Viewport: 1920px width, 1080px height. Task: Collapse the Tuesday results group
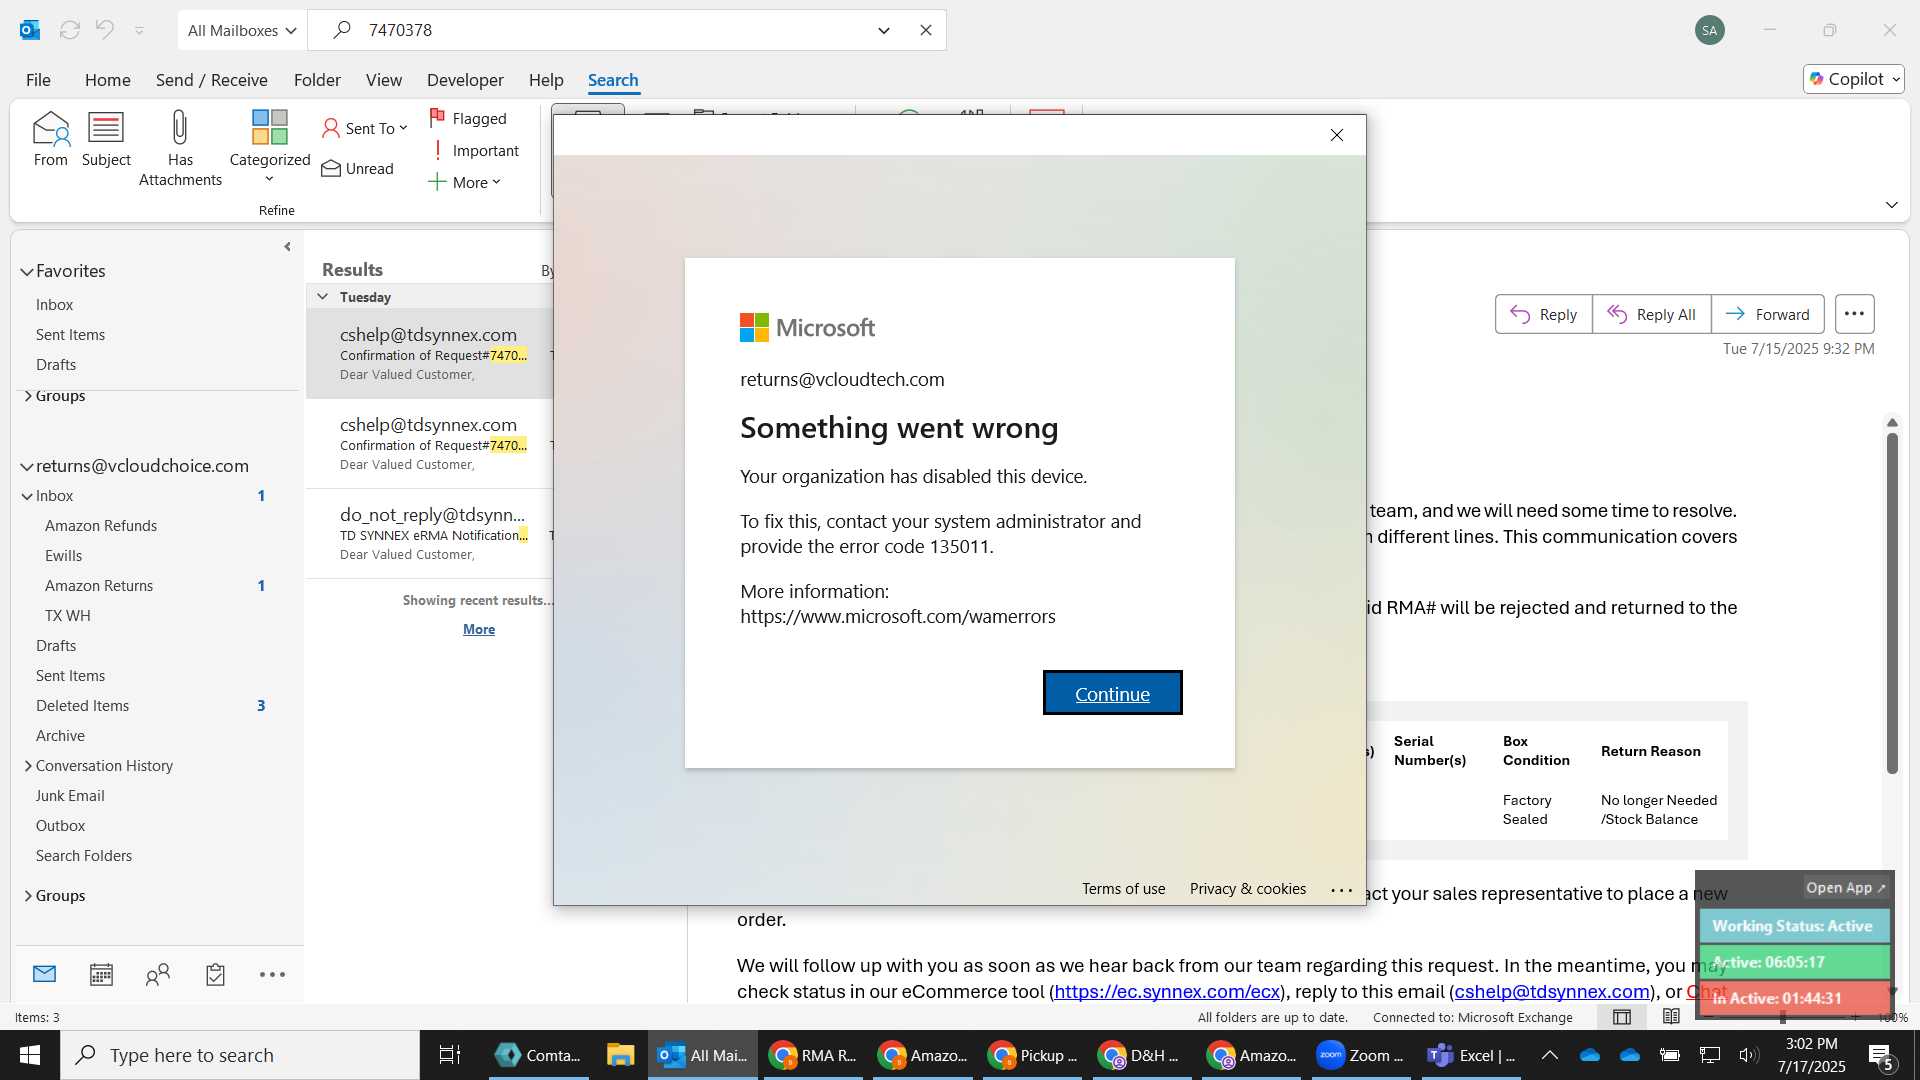tap(323, 297)
